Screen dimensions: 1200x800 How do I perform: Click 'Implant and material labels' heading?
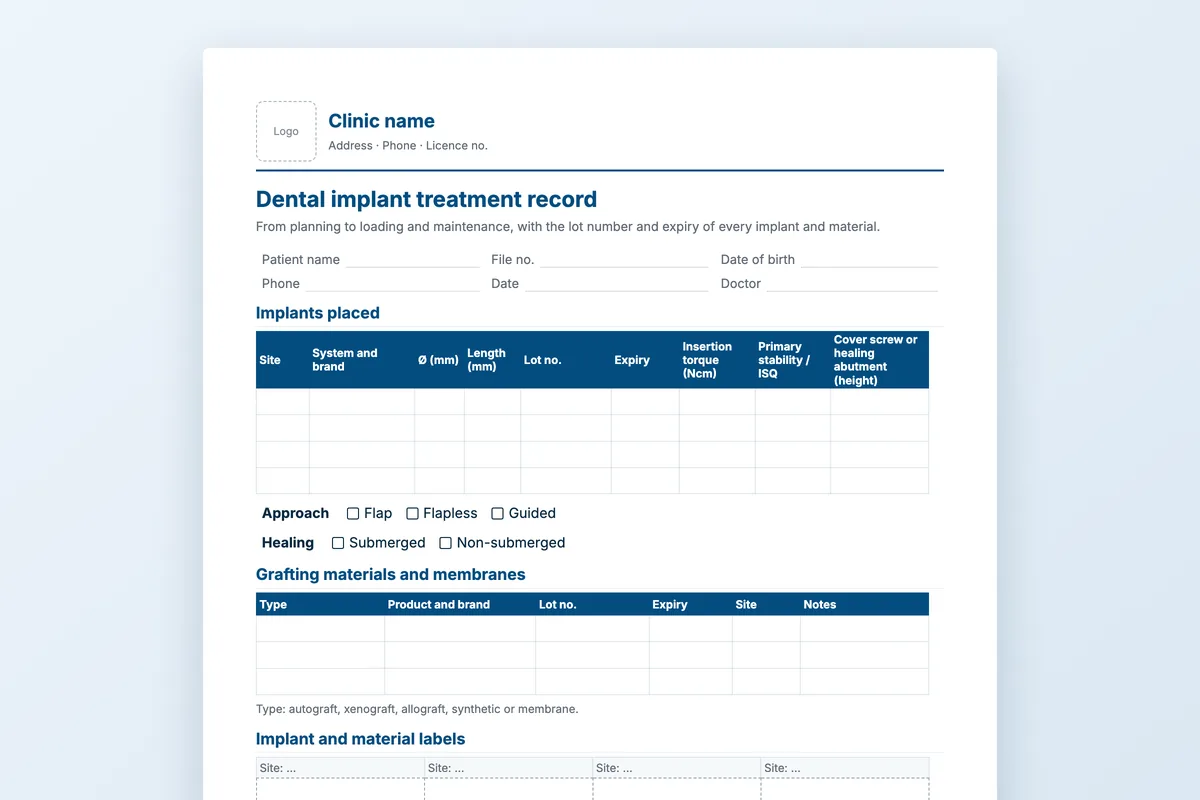pyautogui.click(x=361, y=739)
